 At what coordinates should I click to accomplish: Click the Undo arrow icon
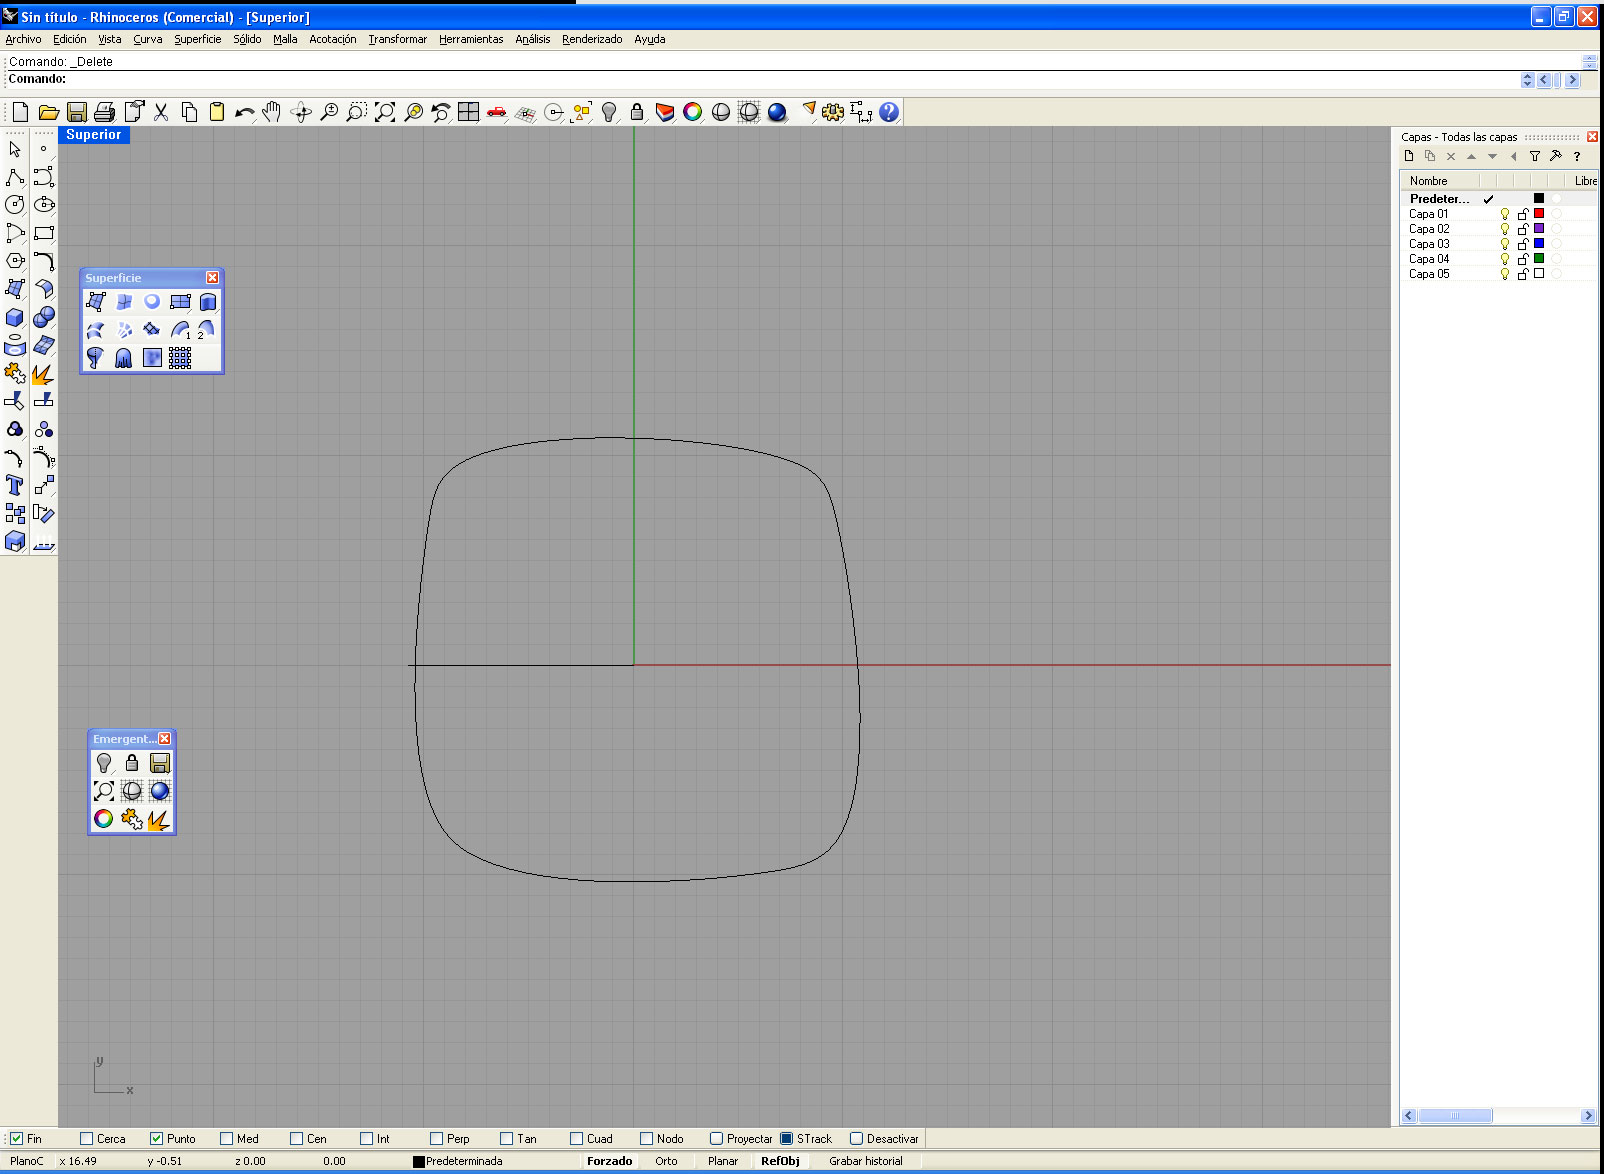click(x=244, y=112)
